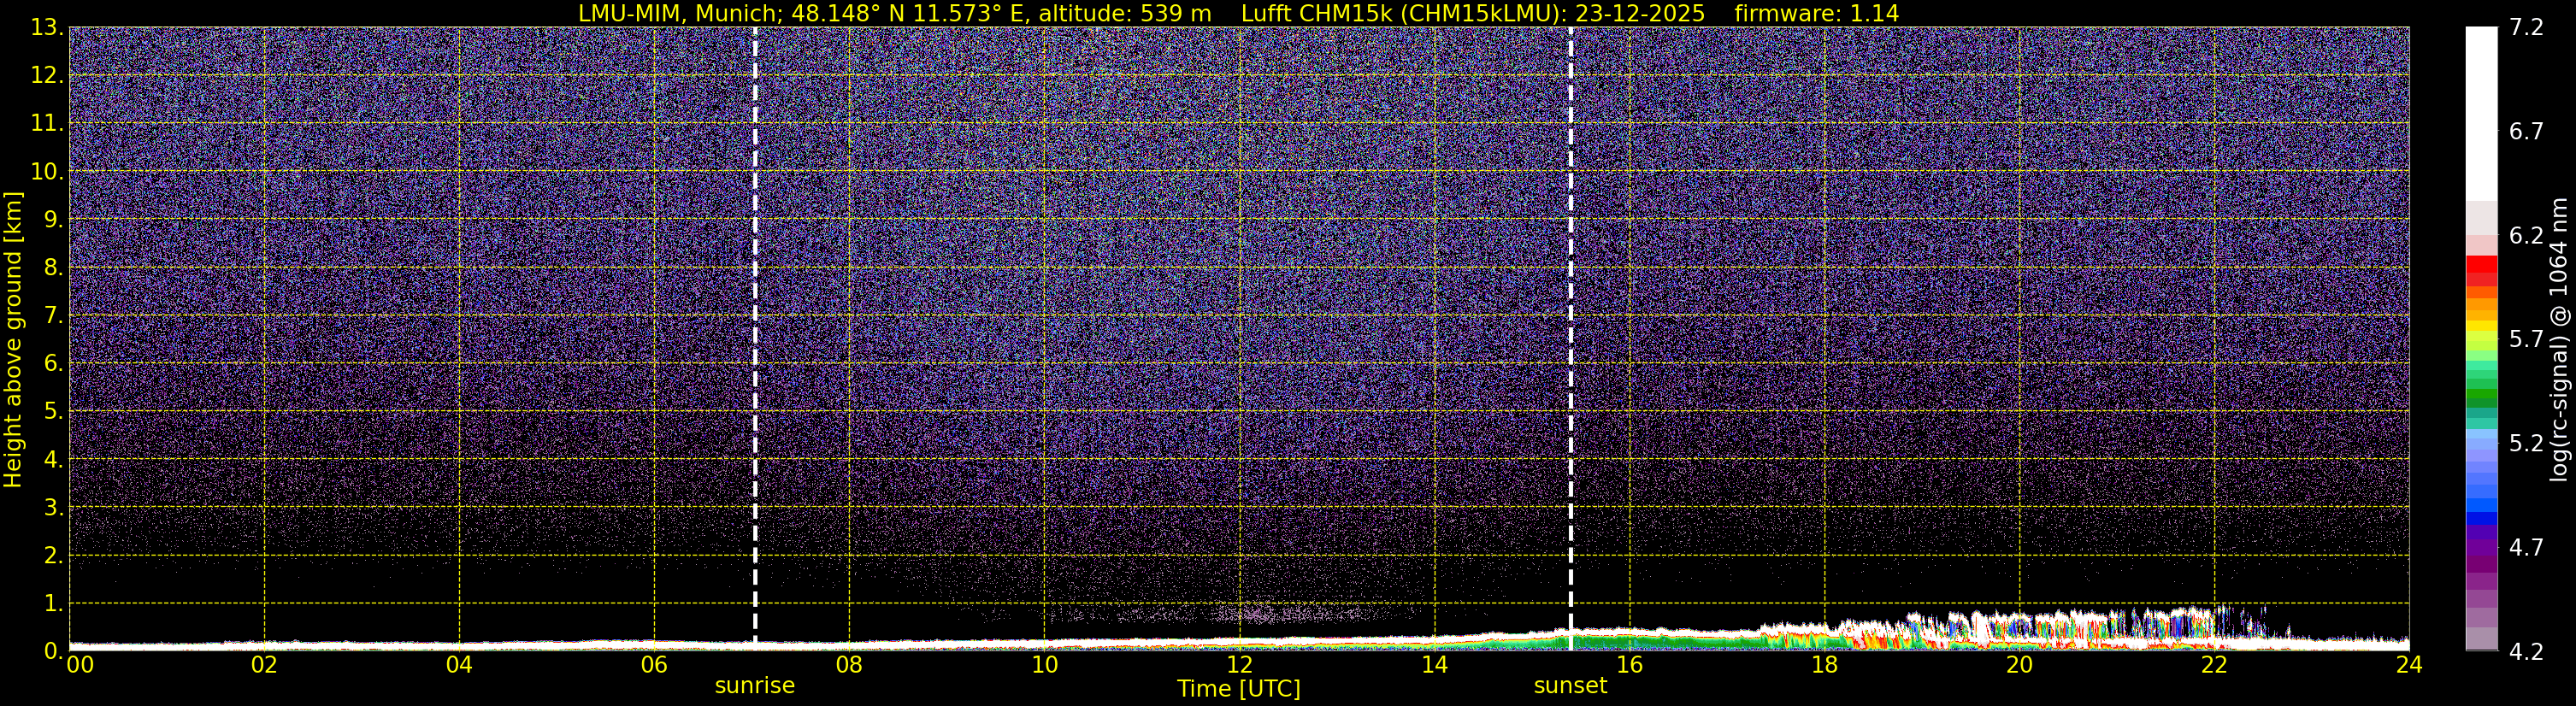The image size is (2576, 706).
Task: Click the '1.' tick on the height axis
Action: pyautogui.click(x=53, y=604)
